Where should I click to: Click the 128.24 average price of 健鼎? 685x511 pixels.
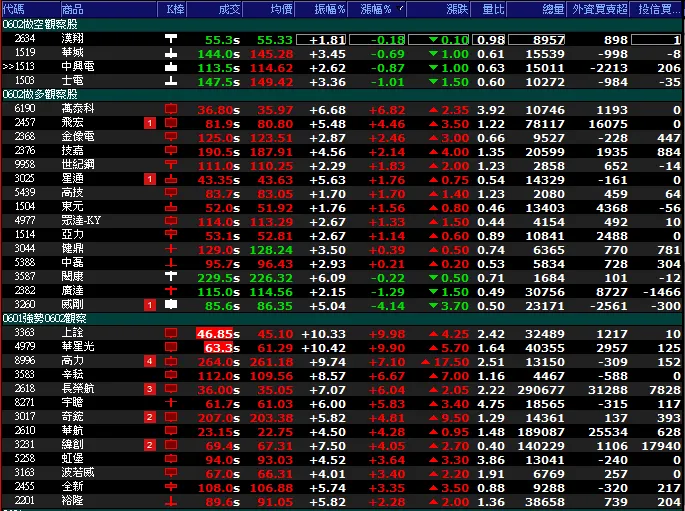pyautogui.click(x=271, y=250)
